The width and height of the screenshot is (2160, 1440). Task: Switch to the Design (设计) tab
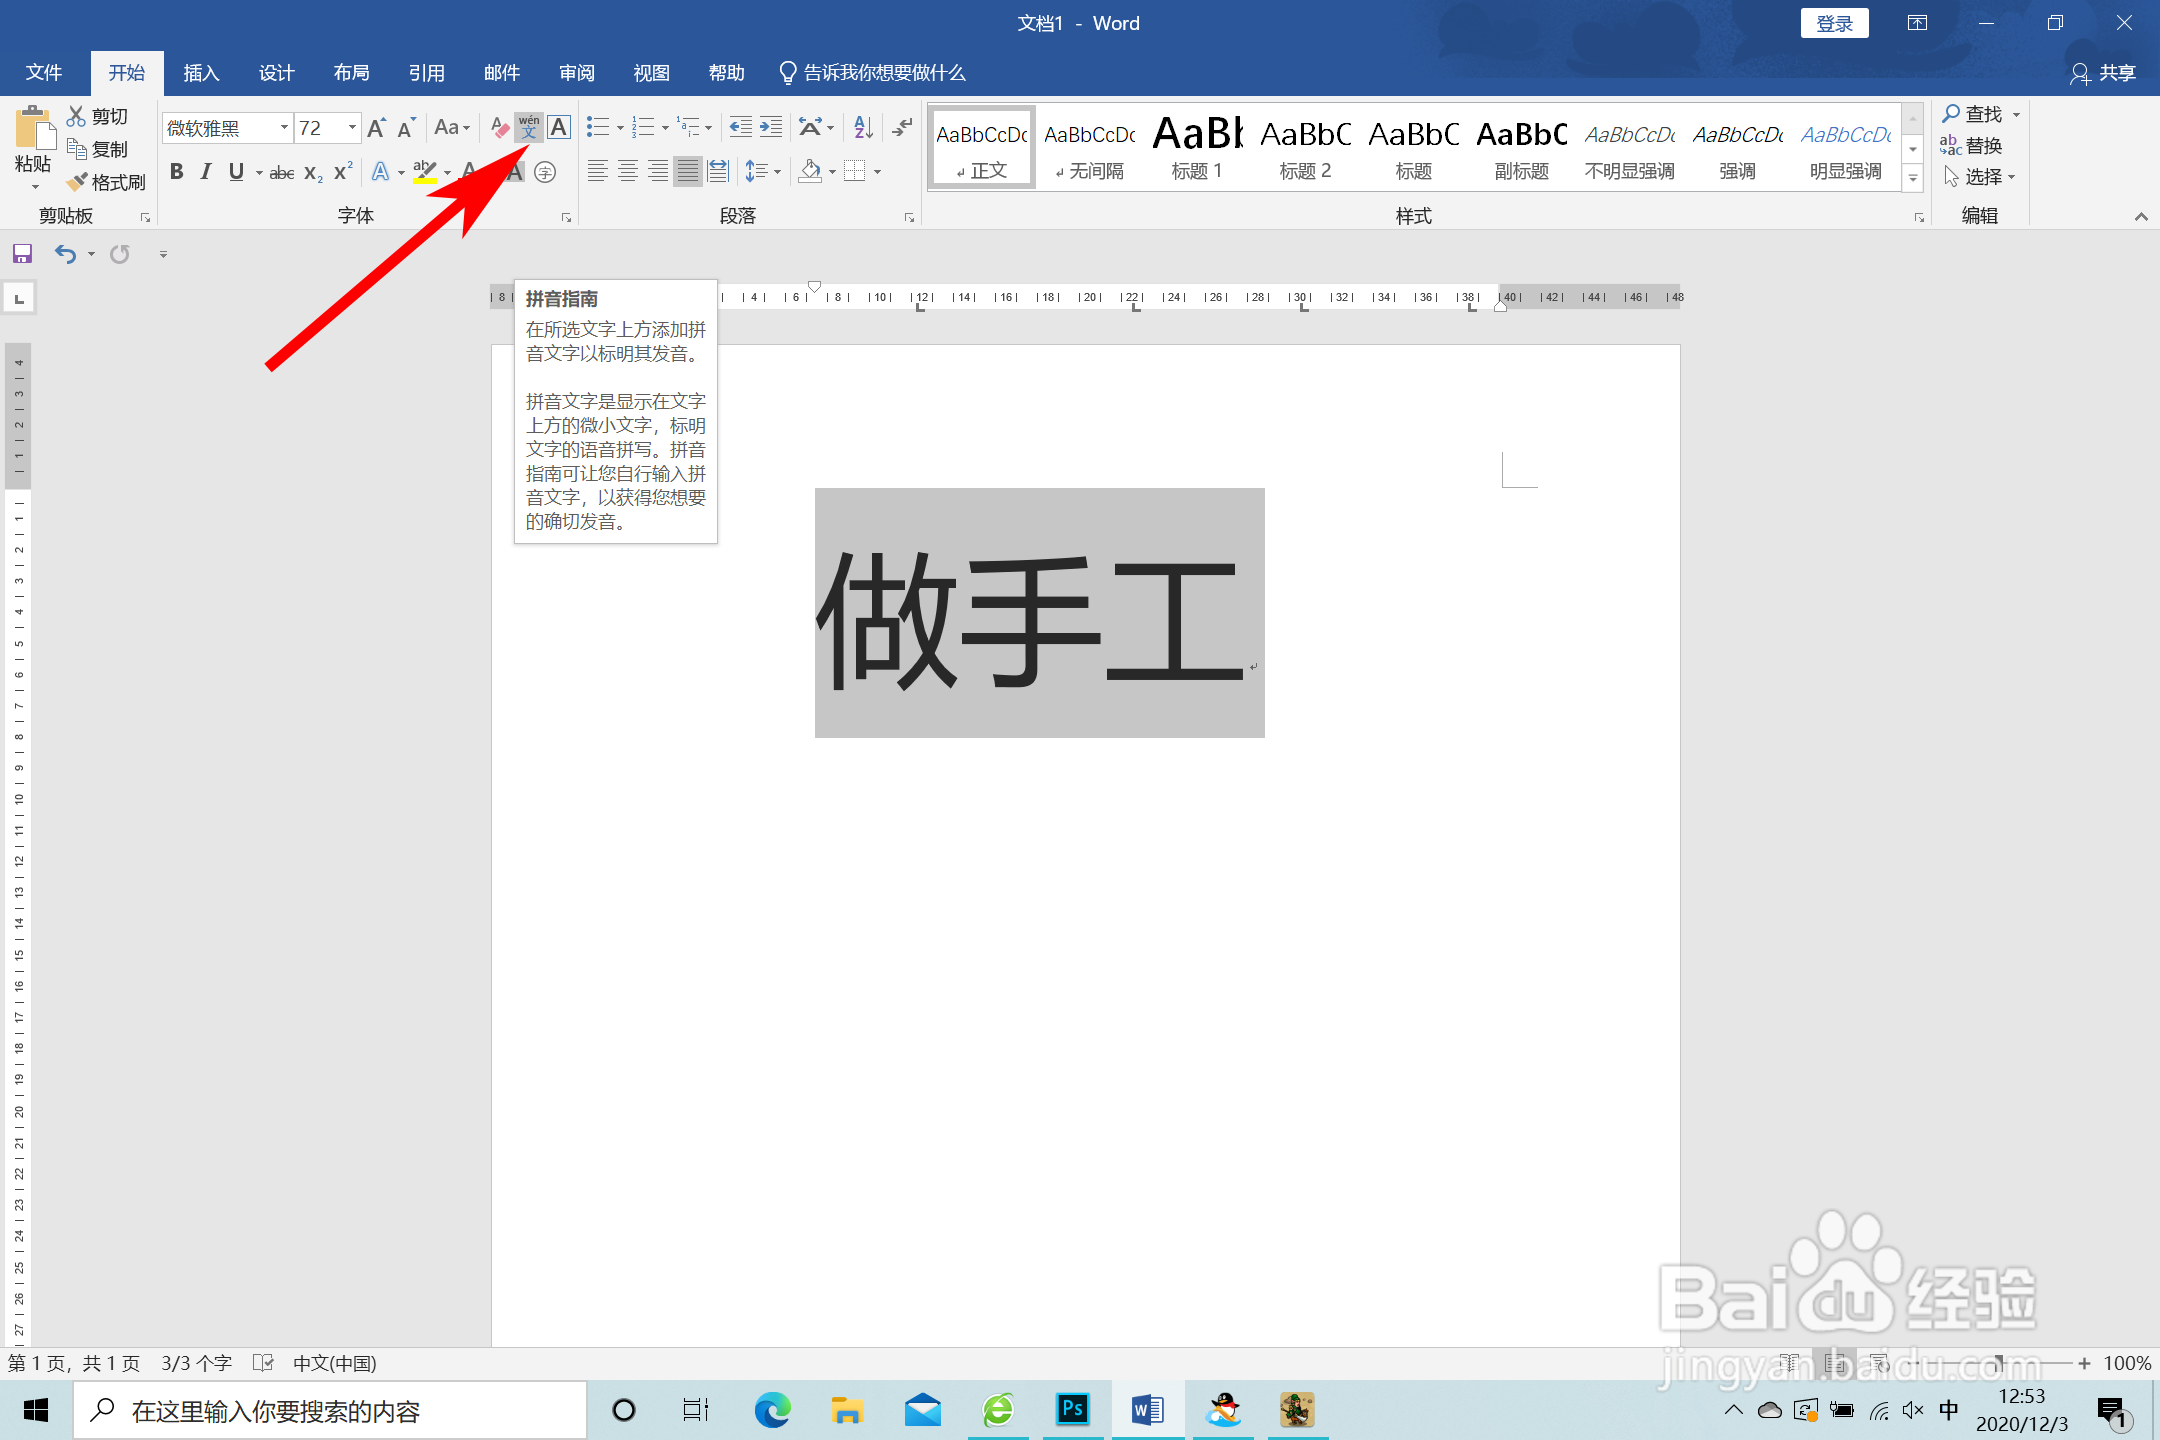pyautogui.click(x=276, y=72)
